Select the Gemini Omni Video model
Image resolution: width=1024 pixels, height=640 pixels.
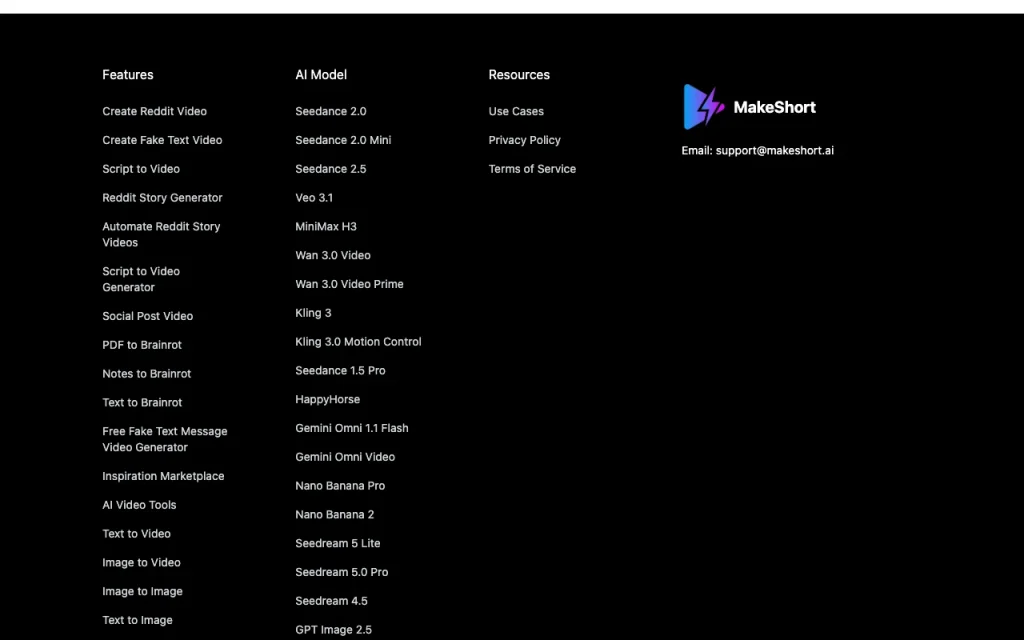click(x=345, y=456)
